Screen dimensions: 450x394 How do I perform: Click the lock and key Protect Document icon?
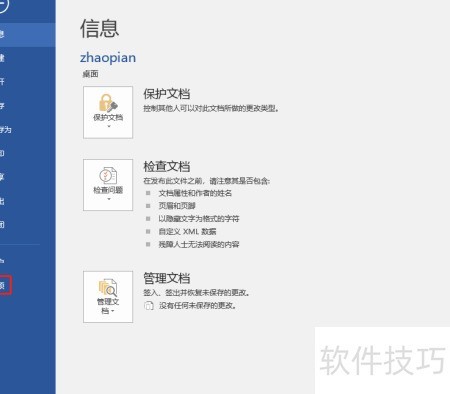tap(108, 103)
